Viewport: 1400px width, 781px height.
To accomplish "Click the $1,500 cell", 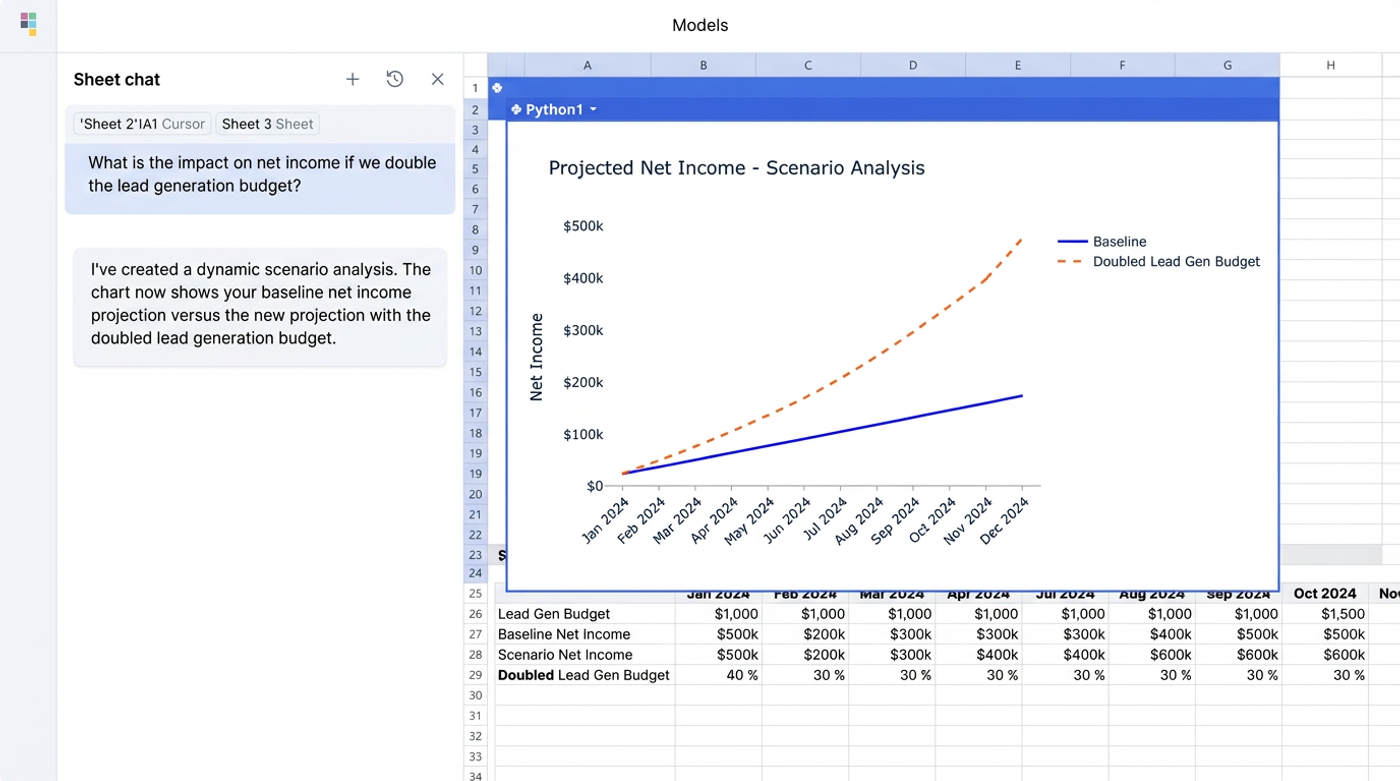I will [x=1343, y=614].
